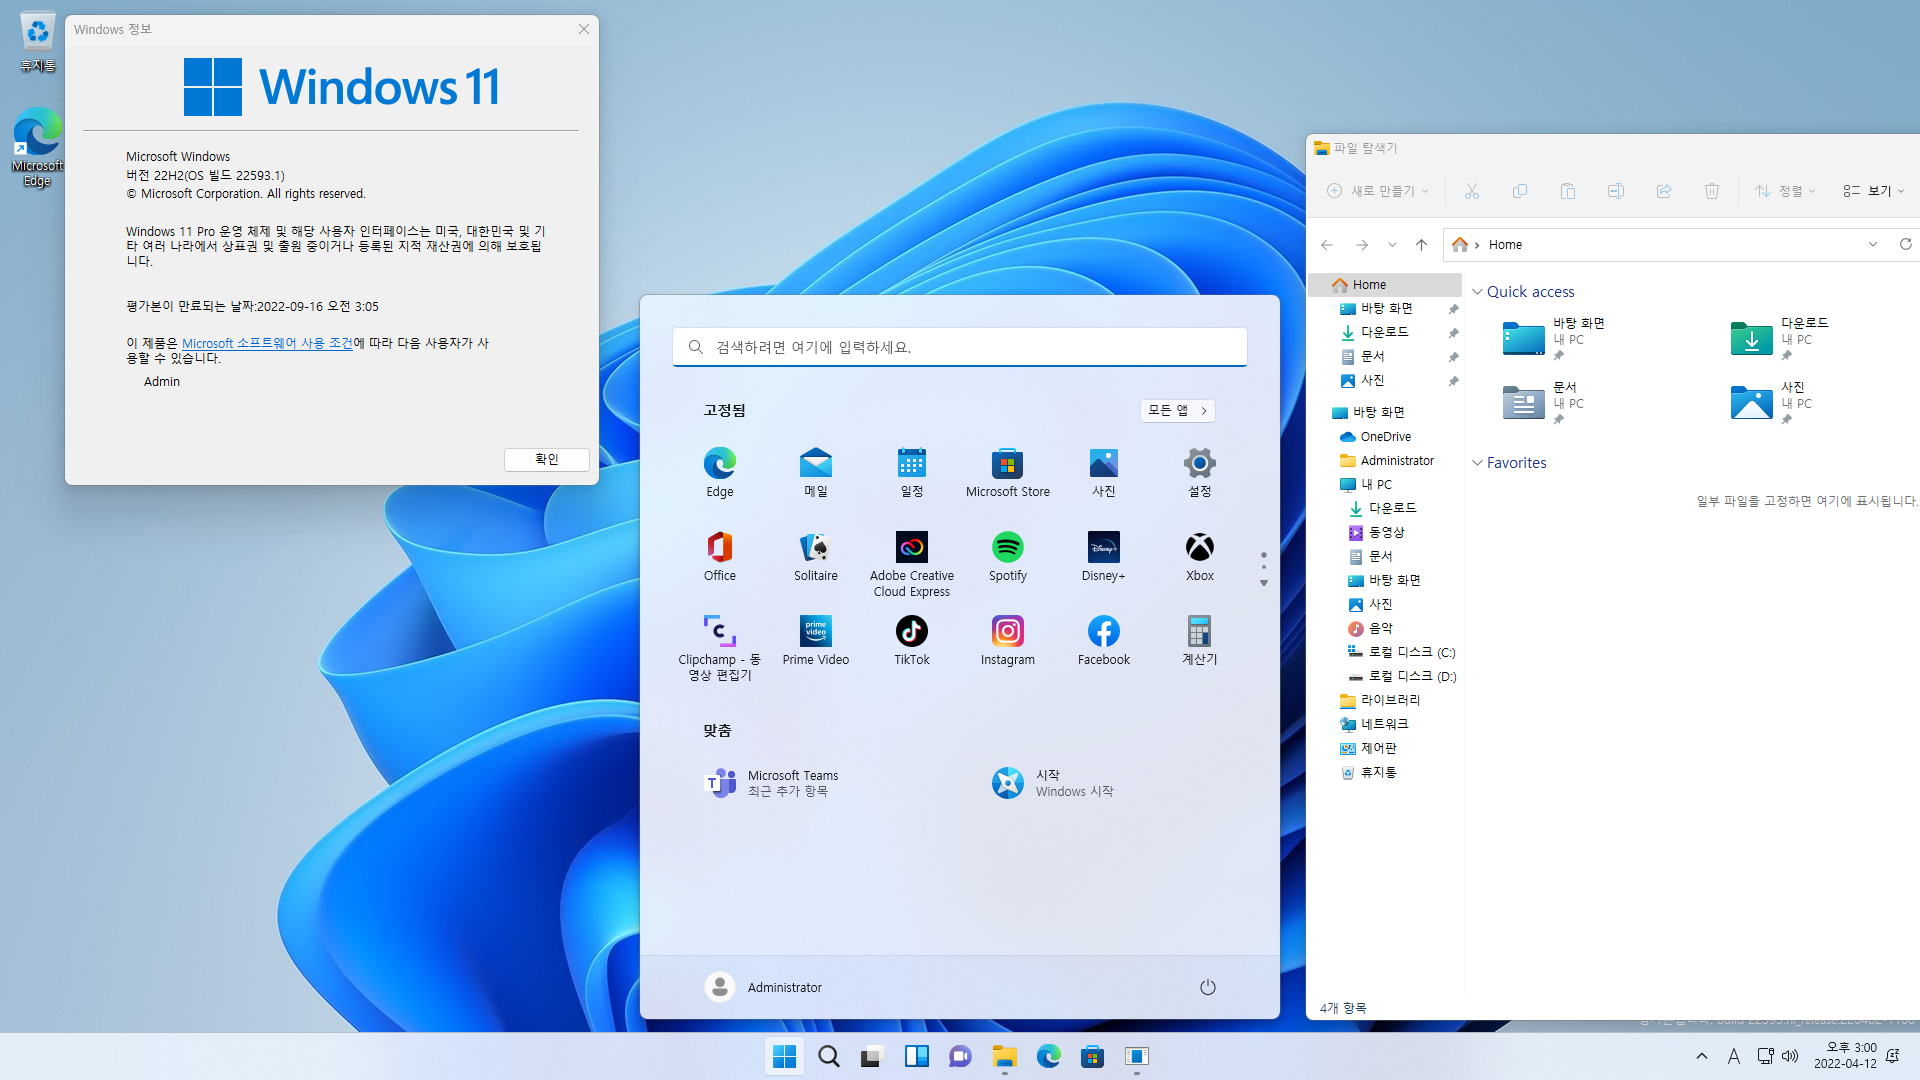Open Disney+ pinned app

[x=1103, y=548]
